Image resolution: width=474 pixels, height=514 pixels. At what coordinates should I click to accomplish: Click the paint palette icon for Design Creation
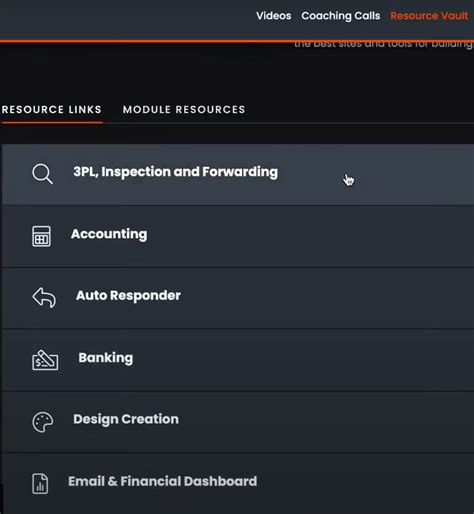[x=43, y=422]
